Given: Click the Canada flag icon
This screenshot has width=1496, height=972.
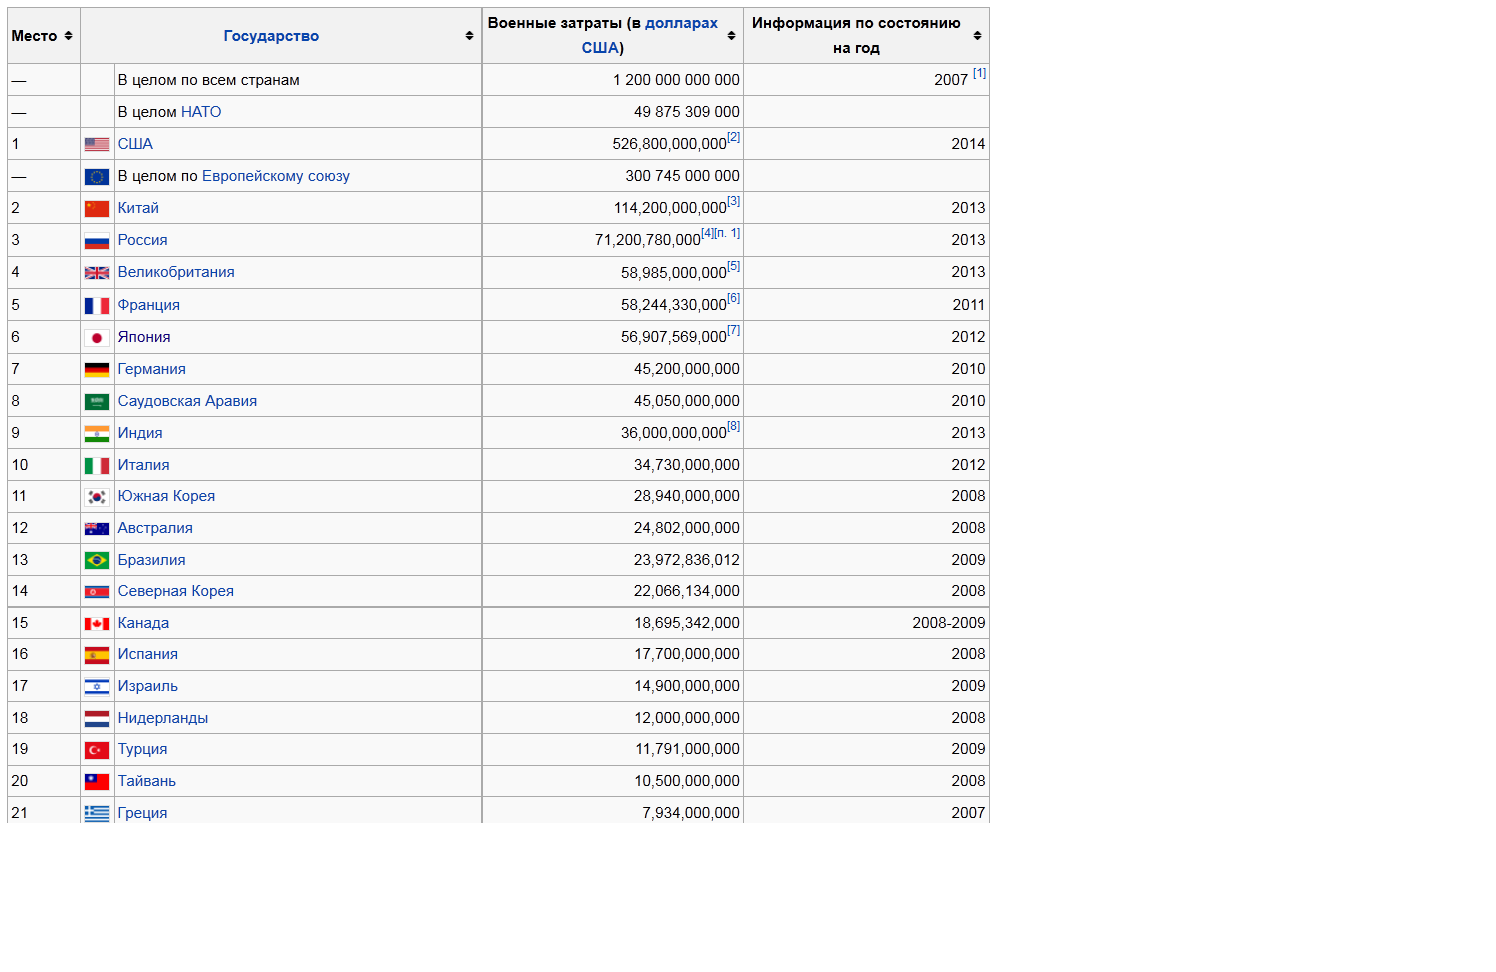Looking at the screenshot, I should tap(97, 624).
